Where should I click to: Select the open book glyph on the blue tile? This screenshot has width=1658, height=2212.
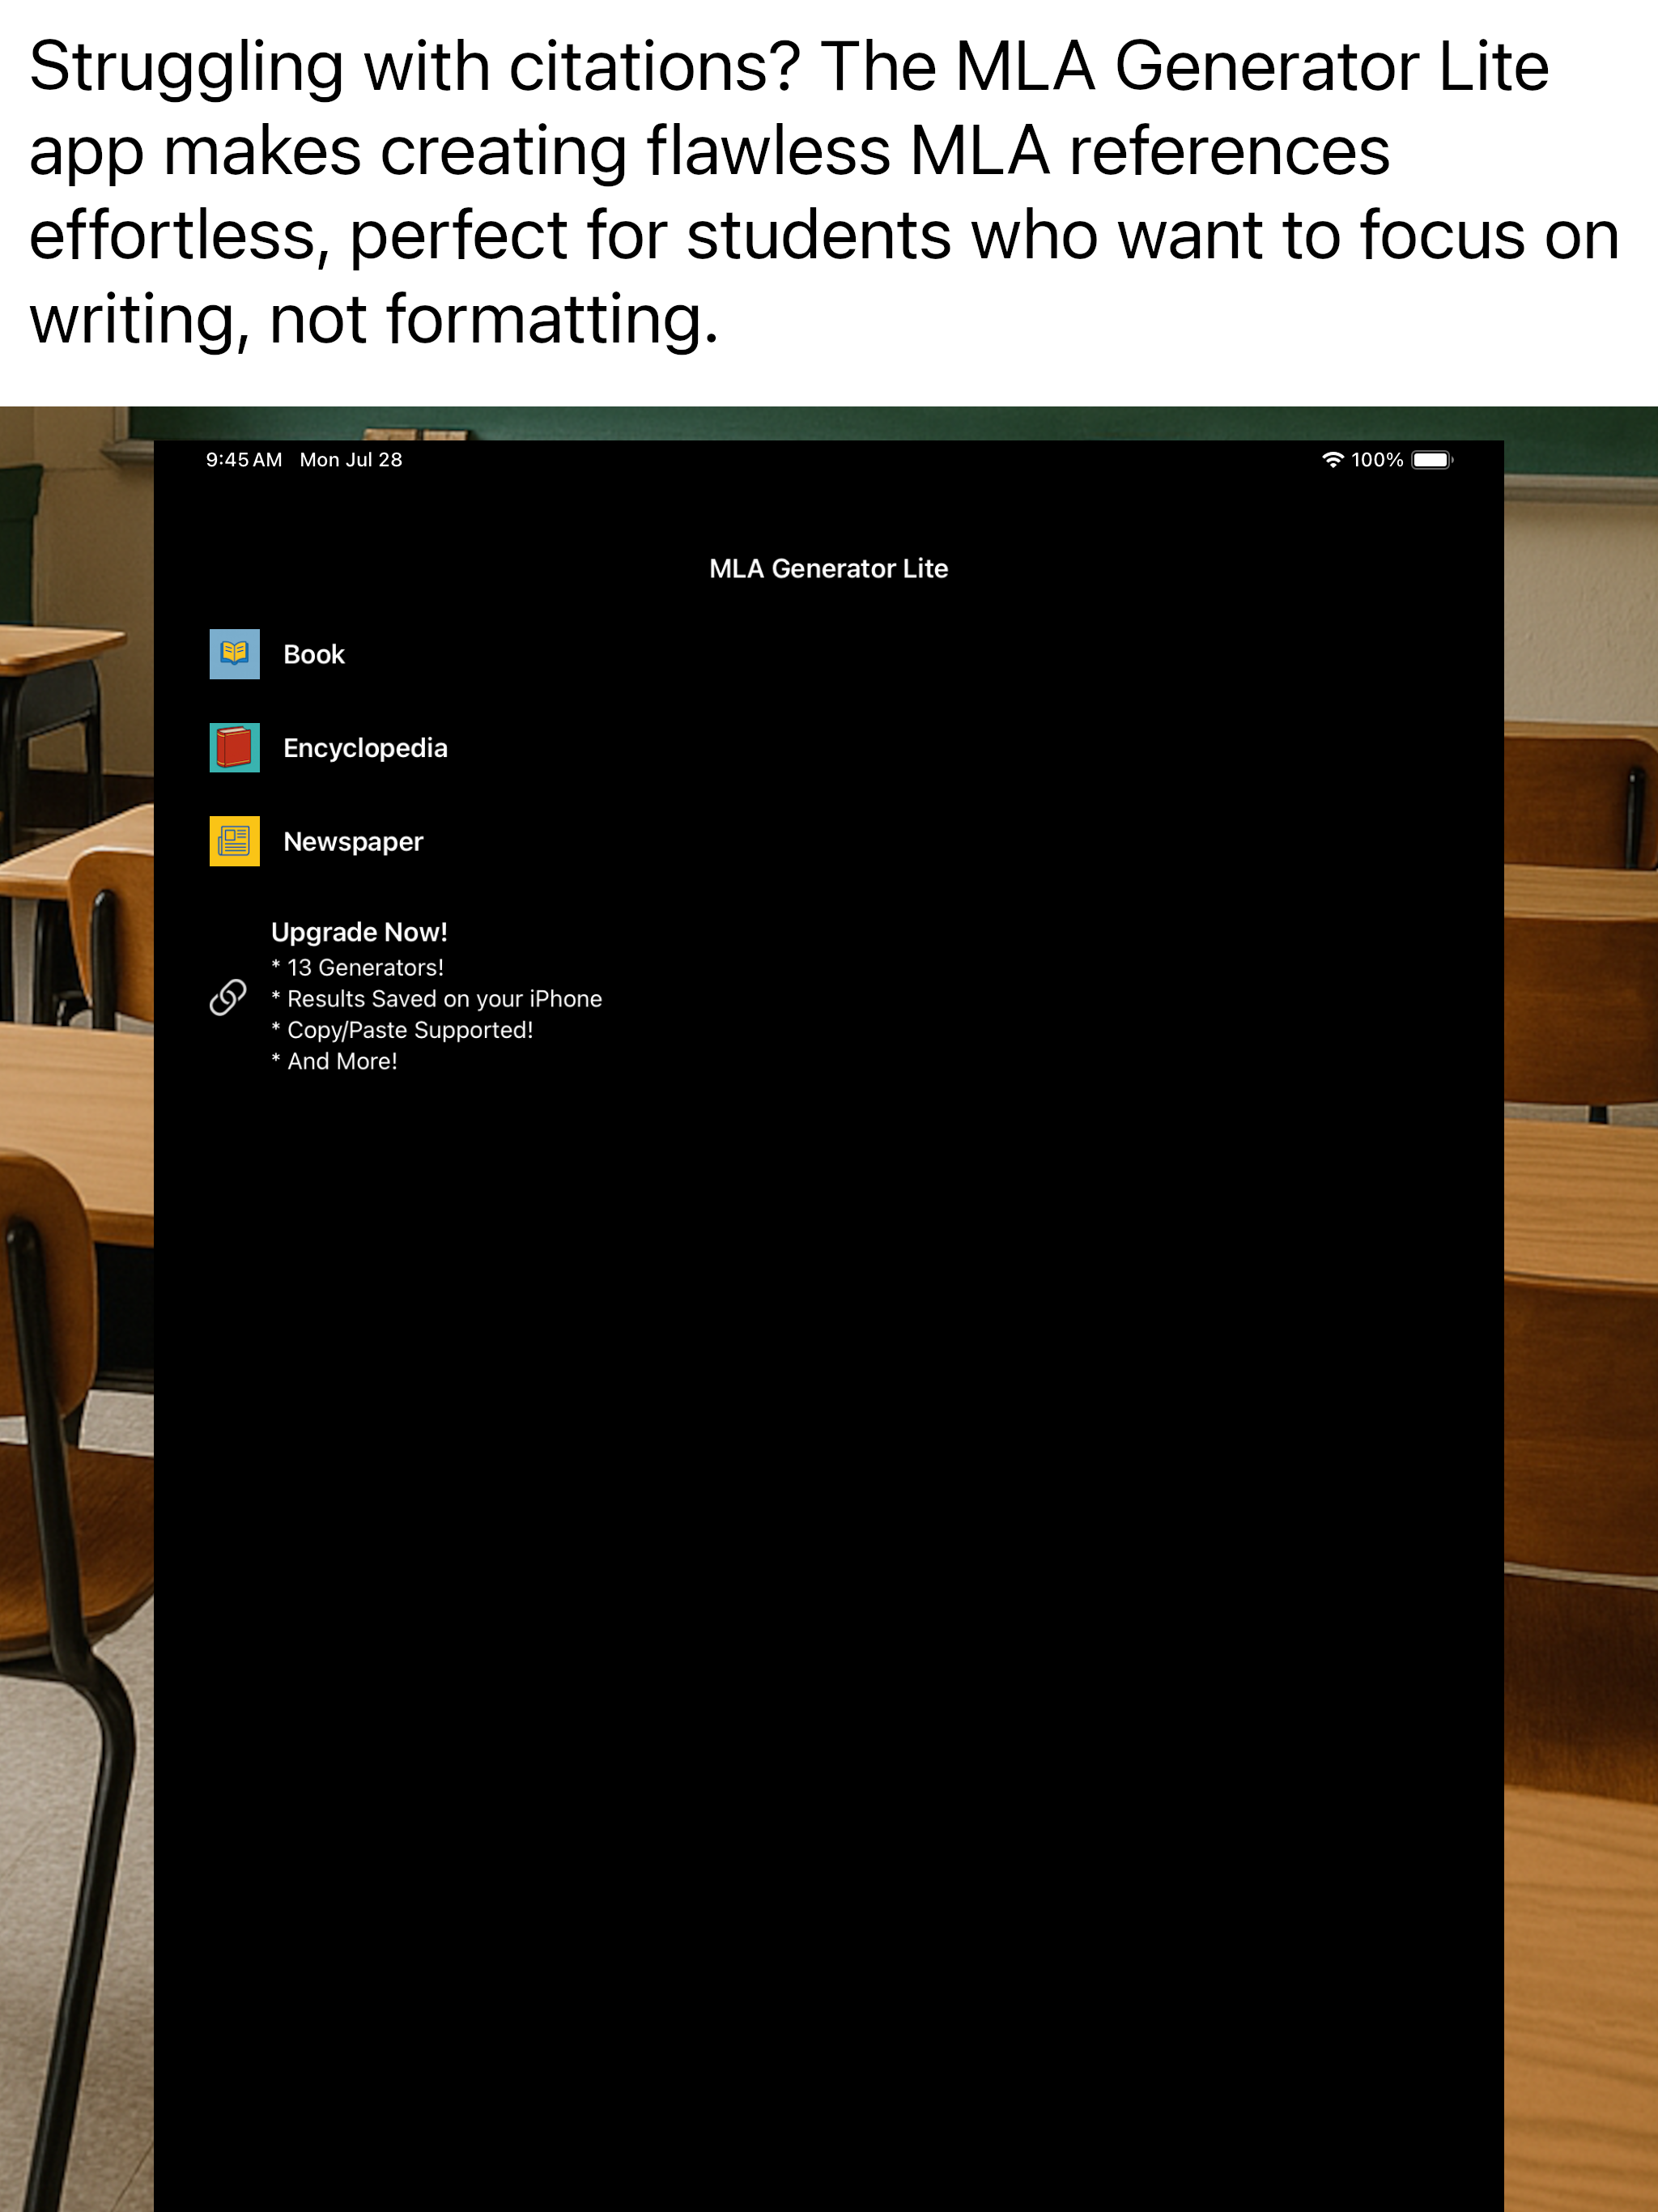click(x=234, y=656)
